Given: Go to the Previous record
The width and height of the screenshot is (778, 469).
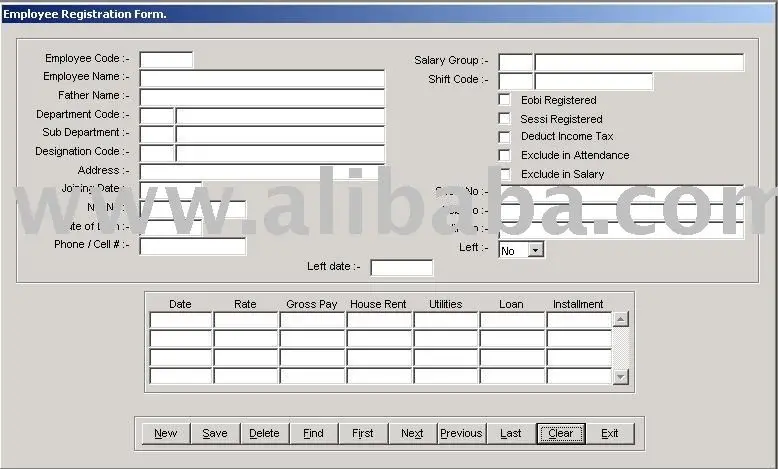Looking at the screenshot, I should (x=461, y=433).
